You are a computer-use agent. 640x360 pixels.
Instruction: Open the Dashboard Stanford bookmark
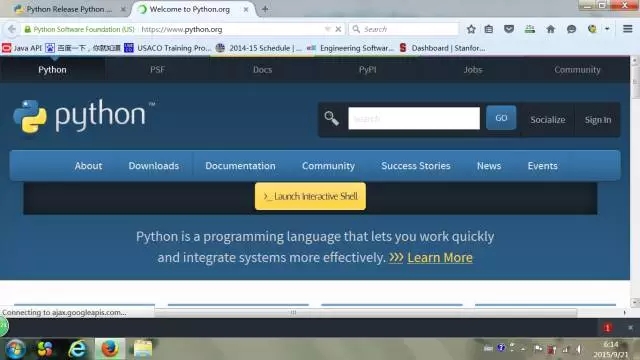(442, 48)
